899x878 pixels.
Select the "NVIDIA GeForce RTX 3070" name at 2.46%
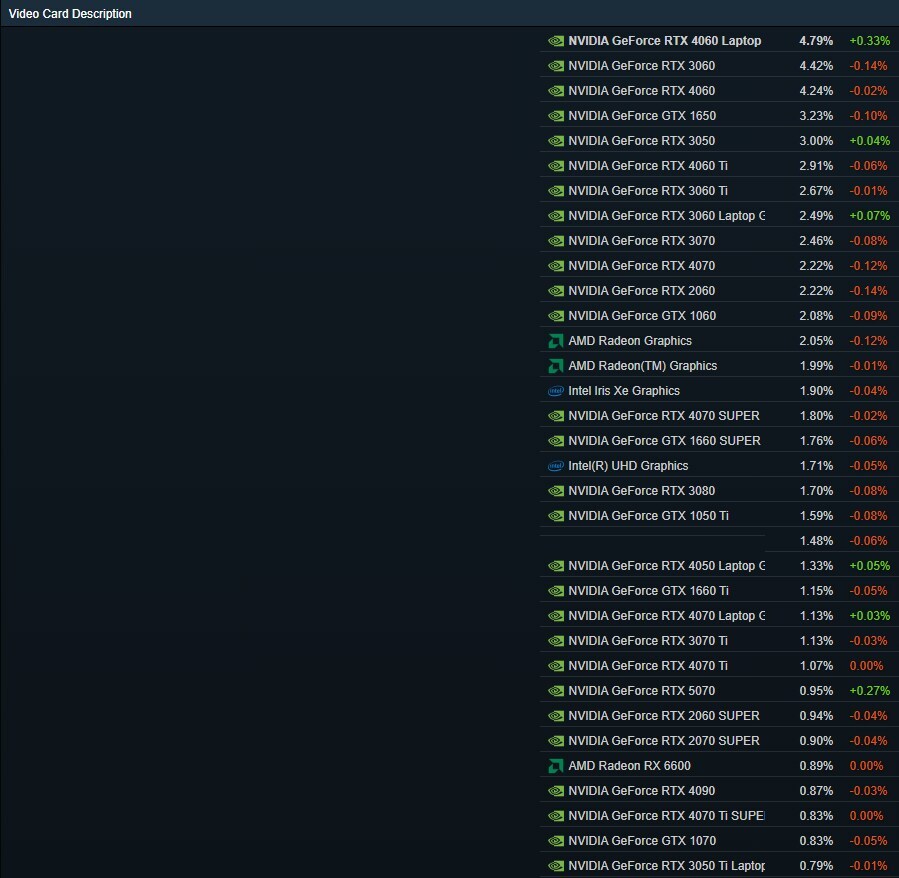[642, 241]
